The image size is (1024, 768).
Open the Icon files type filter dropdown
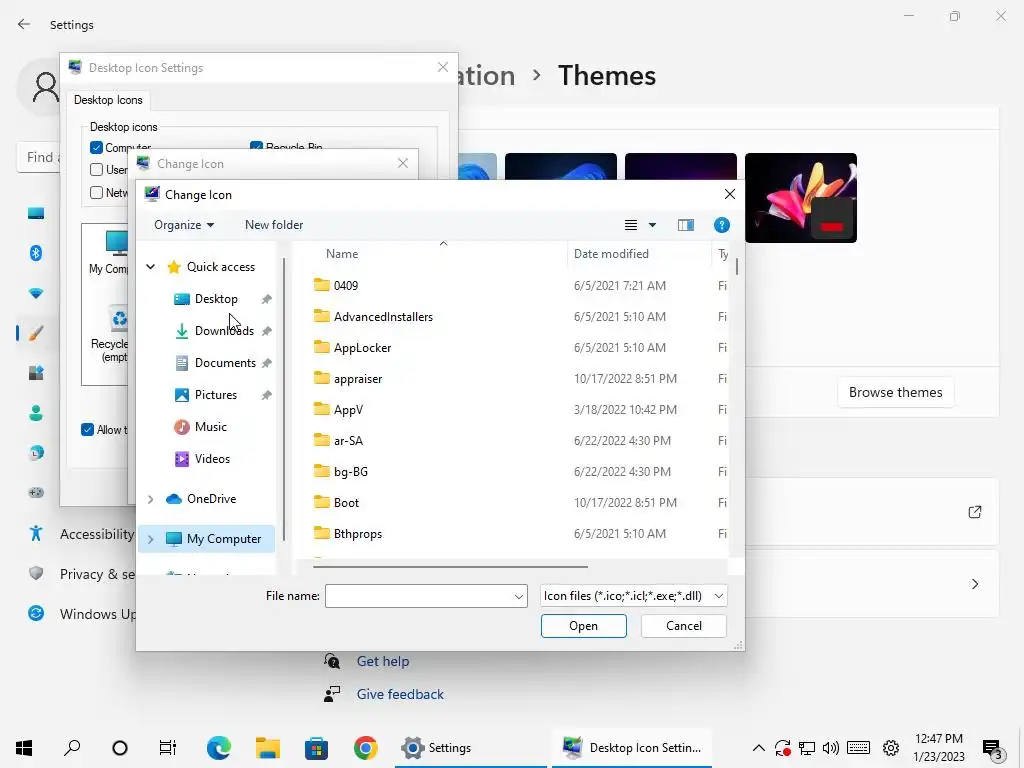pos(633,596)
